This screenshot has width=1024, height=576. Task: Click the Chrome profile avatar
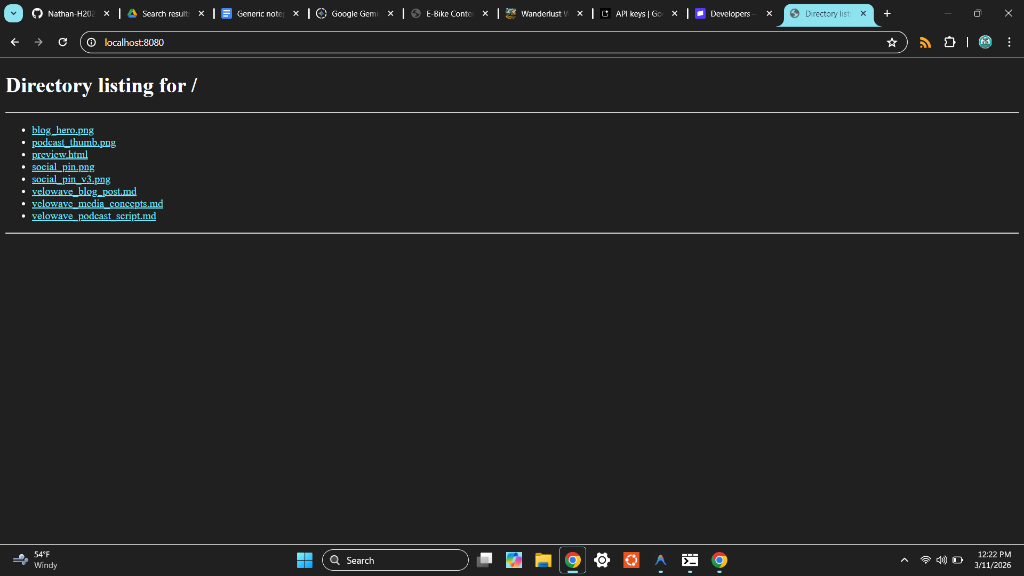click(x=985, y=42)
